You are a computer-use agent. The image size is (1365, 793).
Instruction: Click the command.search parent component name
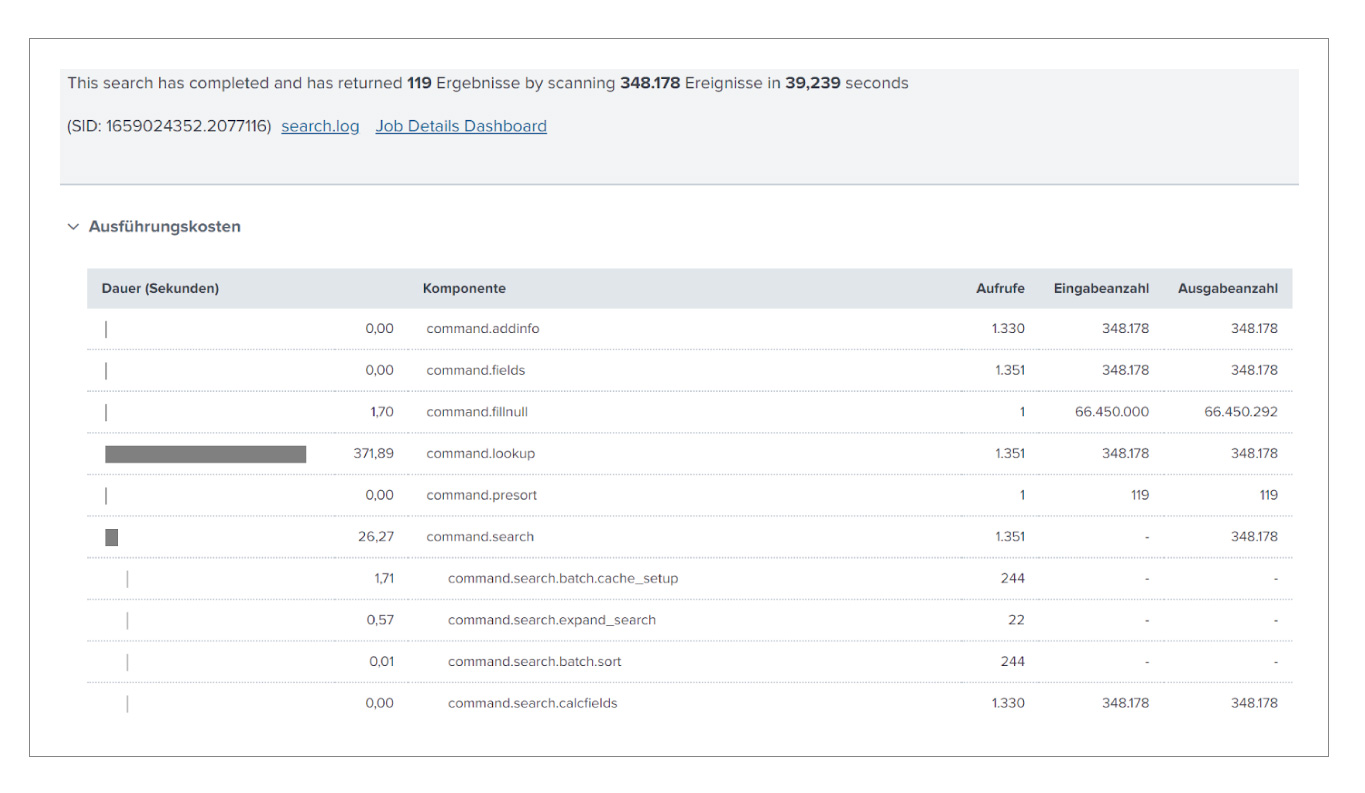tap(480, 537)
